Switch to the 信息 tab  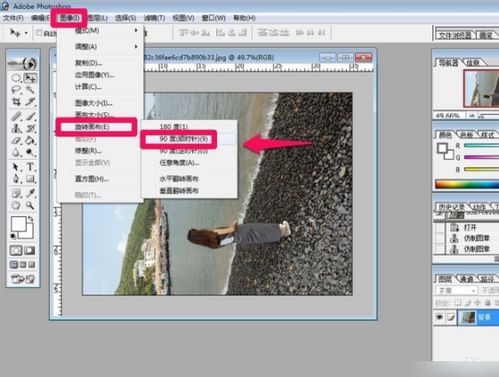(473, 62)
